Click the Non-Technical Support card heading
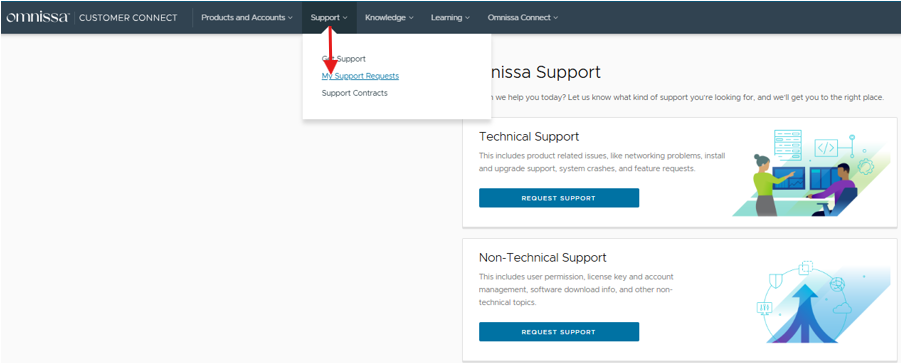This screenshot has width=901, height=363. tap(542, 257)
